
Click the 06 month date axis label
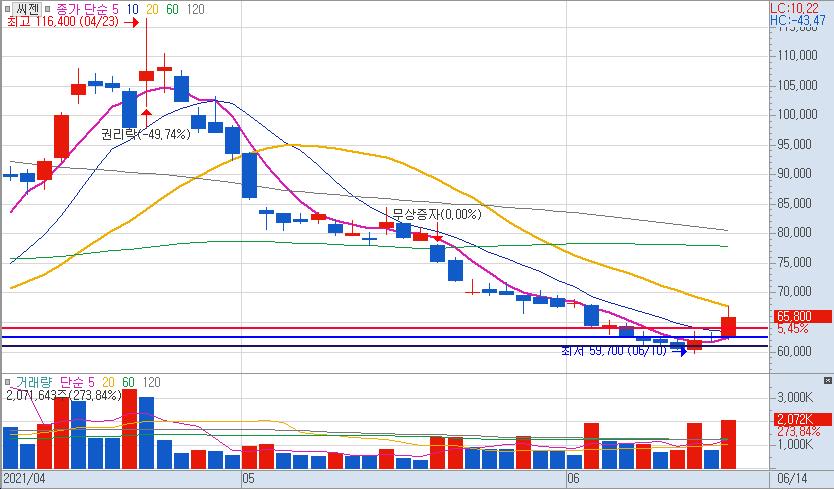pyautogui.click(x=573, y=478)
